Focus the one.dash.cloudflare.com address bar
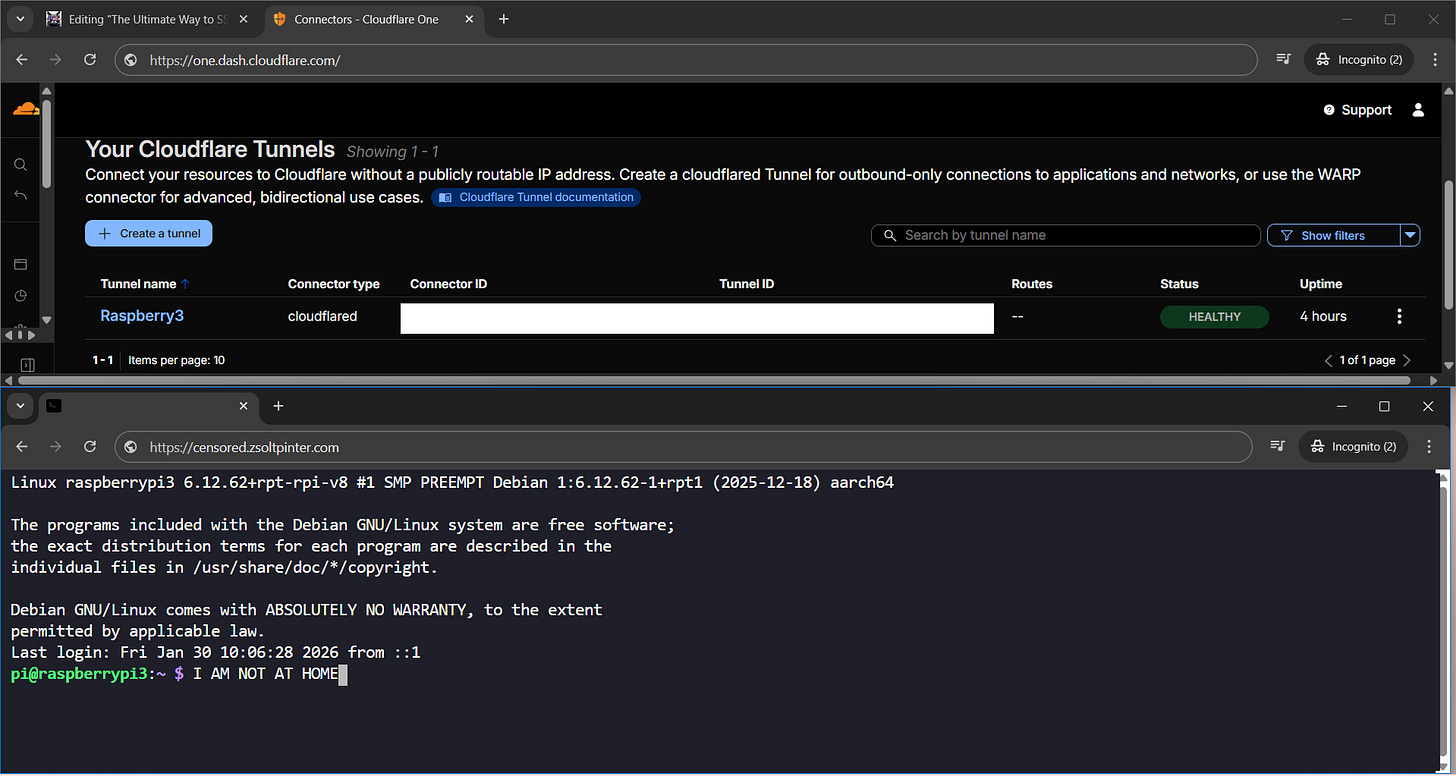1456x776 pixels. coord(686,60)
